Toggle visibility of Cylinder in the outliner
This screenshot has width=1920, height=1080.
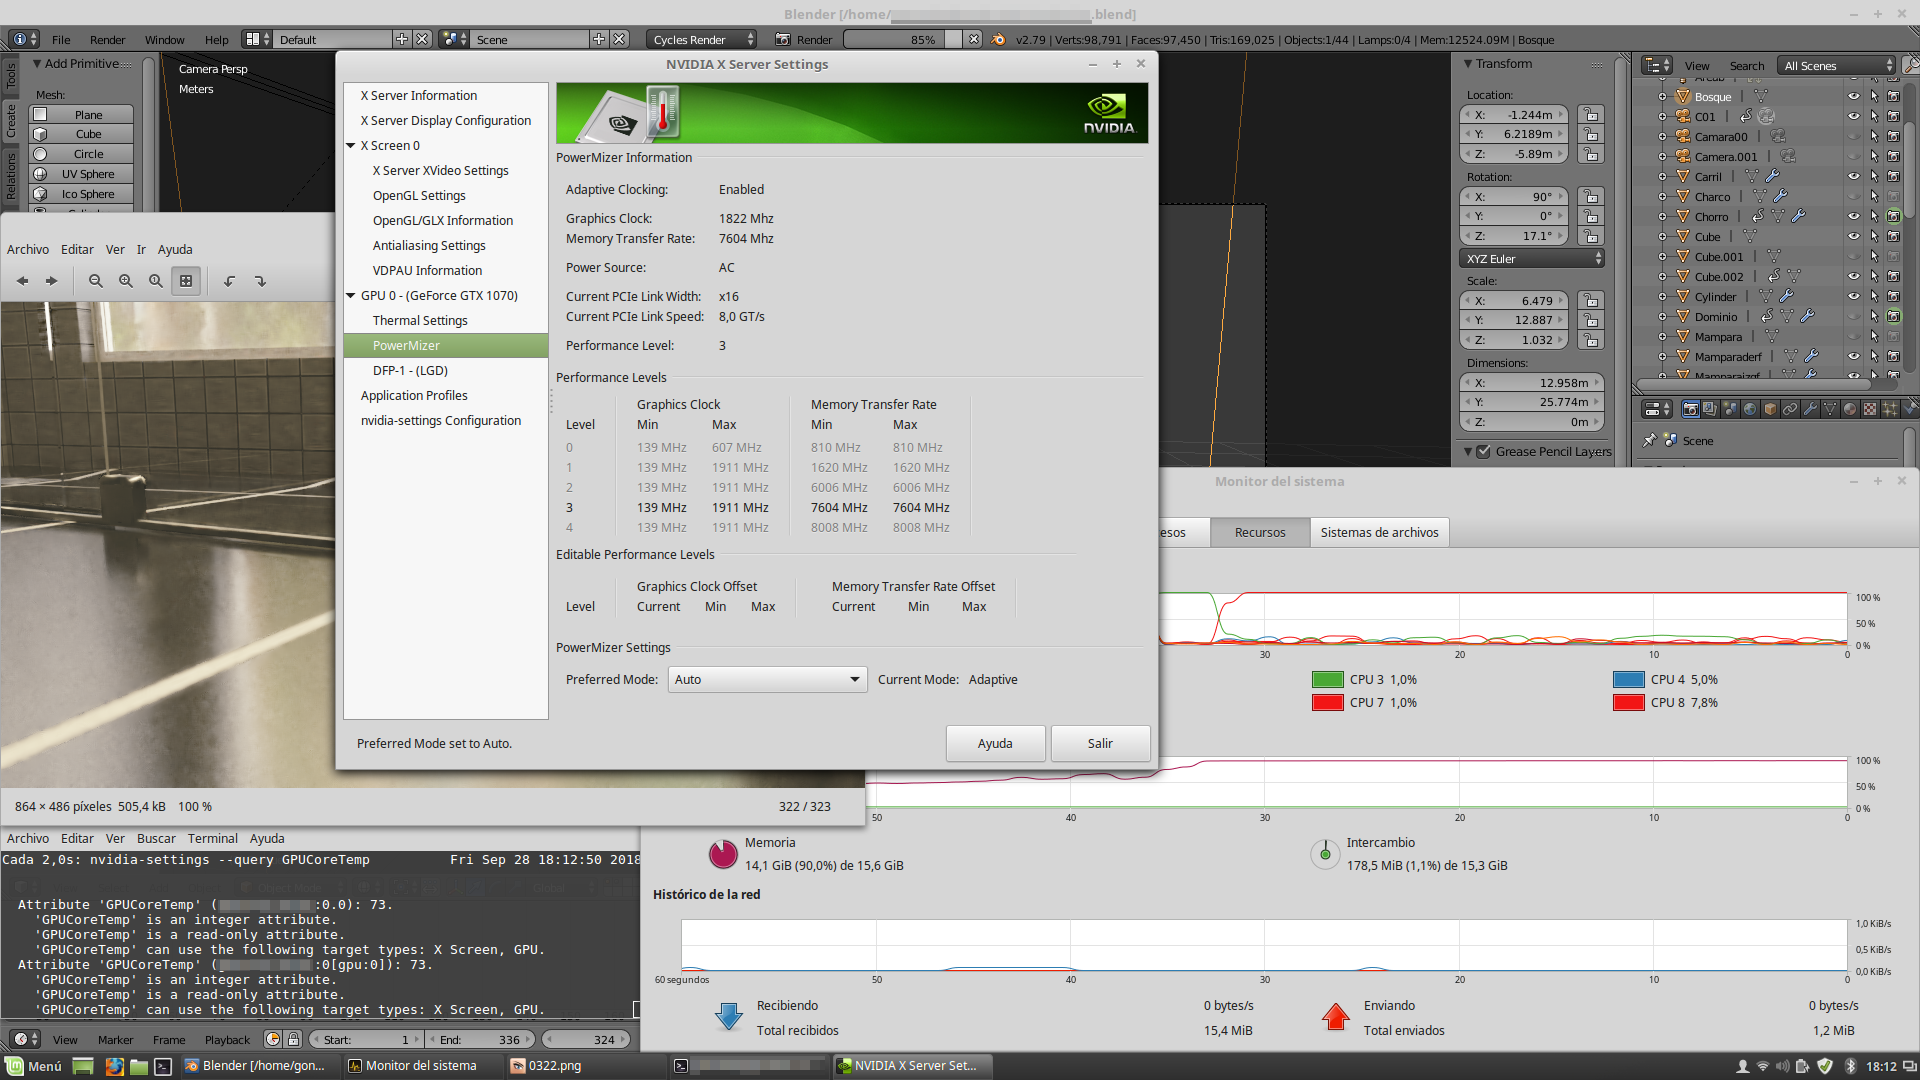1853,297
